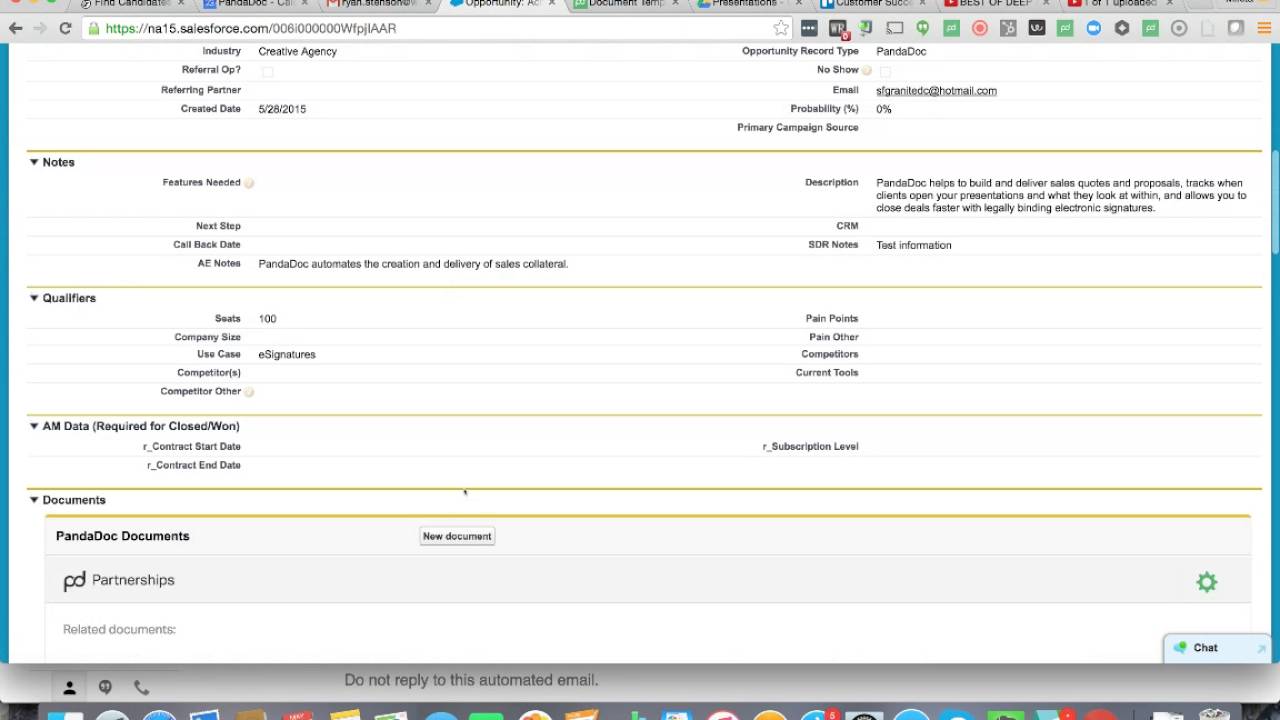Open the dark three-dots extension icon
The height and width of the screenshot is (720, 1280).
(809, 28)
